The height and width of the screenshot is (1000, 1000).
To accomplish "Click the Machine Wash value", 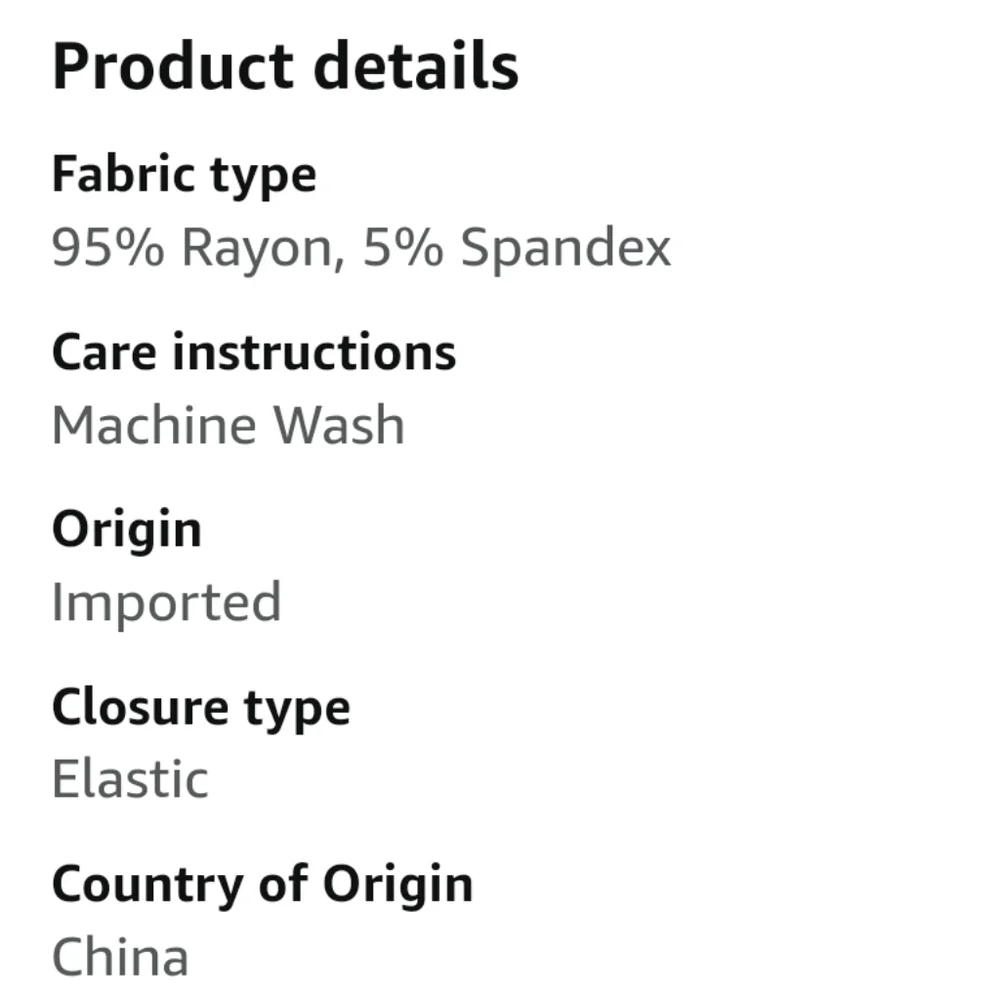I will tap(228, 425).
